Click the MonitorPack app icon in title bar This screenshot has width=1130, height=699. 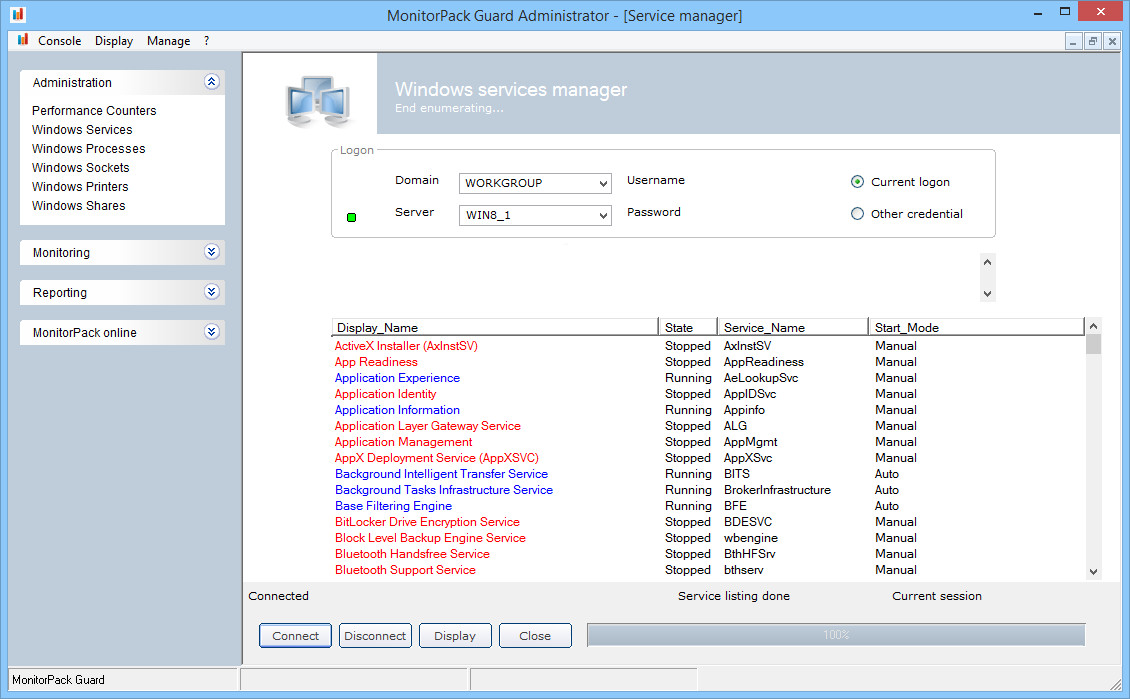click(18, 14)
